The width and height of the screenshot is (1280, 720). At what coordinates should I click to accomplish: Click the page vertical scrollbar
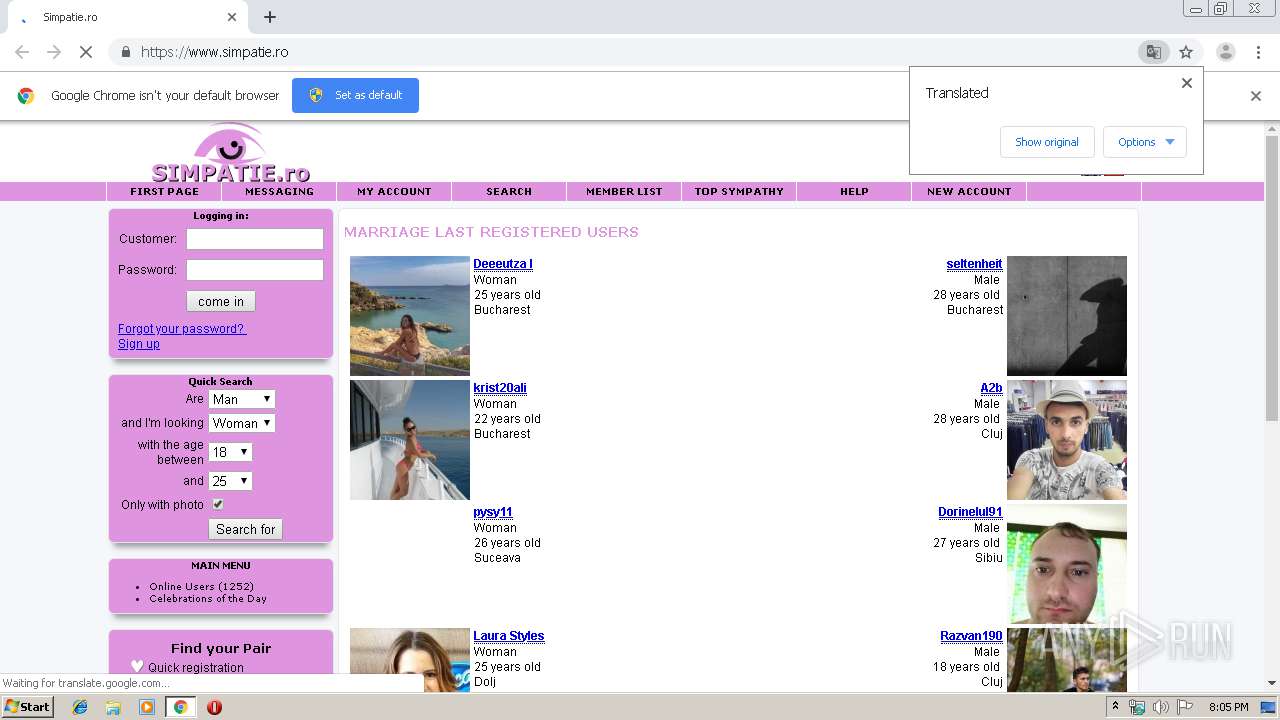(x=1272, y=278)
